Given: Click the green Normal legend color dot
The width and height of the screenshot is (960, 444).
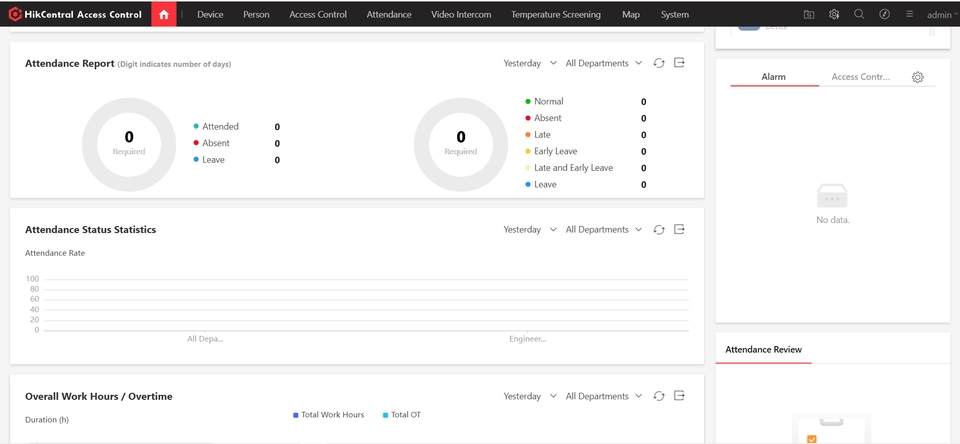Looking at the screenshot, I should 527,102.
